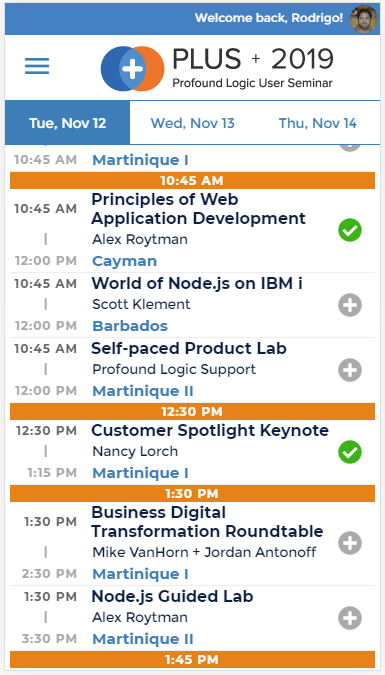Open the Martinique II link under Product Lab

pyautogui.click(x=143, y=391)
